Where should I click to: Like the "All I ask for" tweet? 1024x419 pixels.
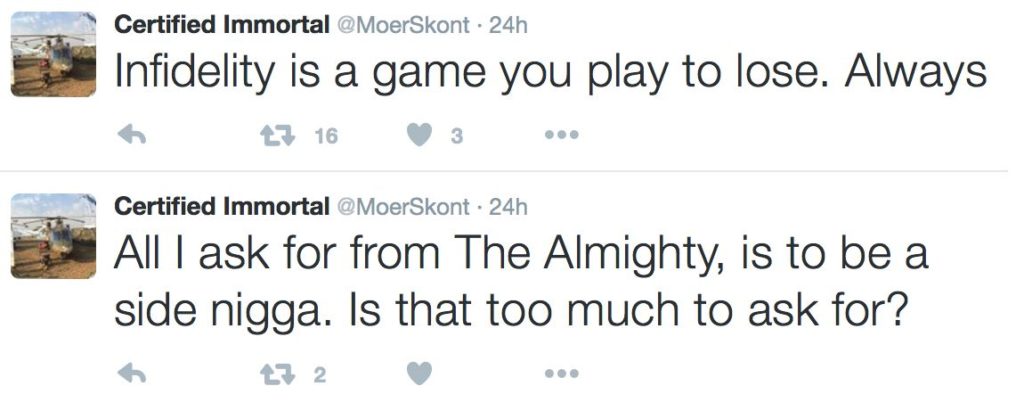[421, 376]
